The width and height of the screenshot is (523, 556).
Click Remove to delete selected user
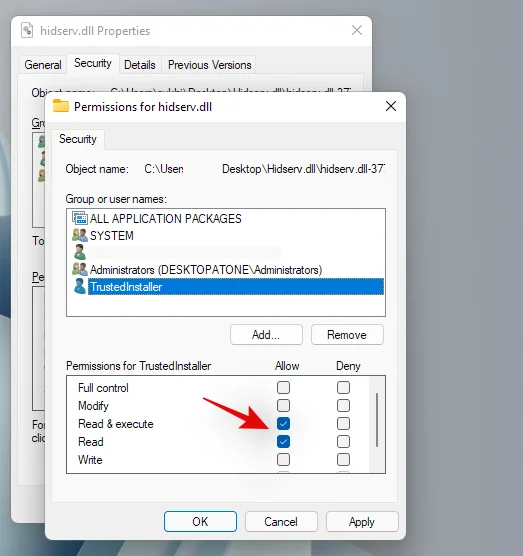tap(347, 335)
